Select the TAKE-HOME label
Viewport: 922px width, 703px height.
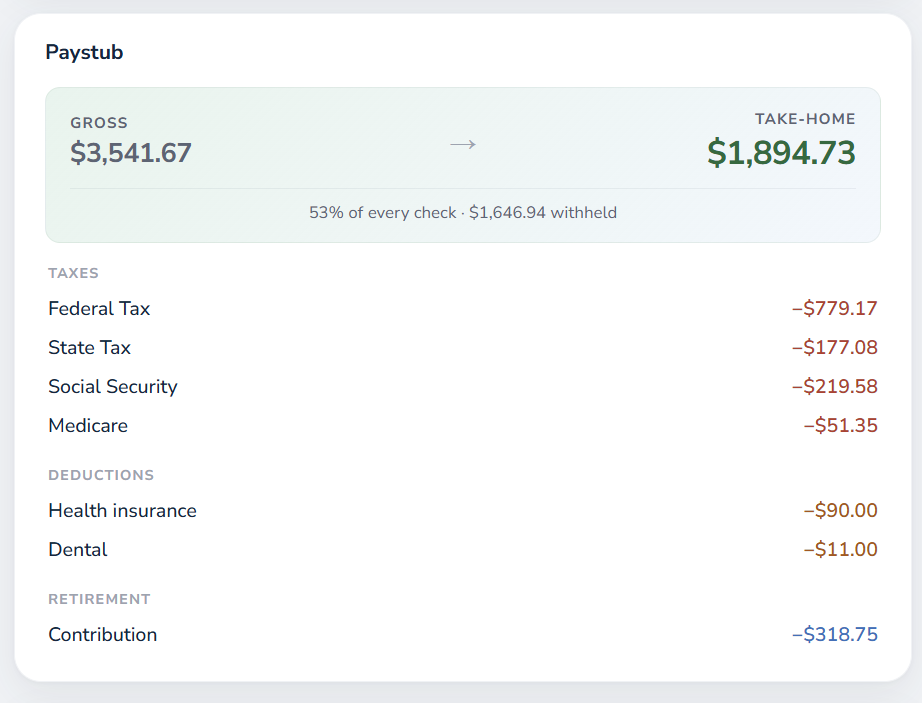(x=805, y=119)
